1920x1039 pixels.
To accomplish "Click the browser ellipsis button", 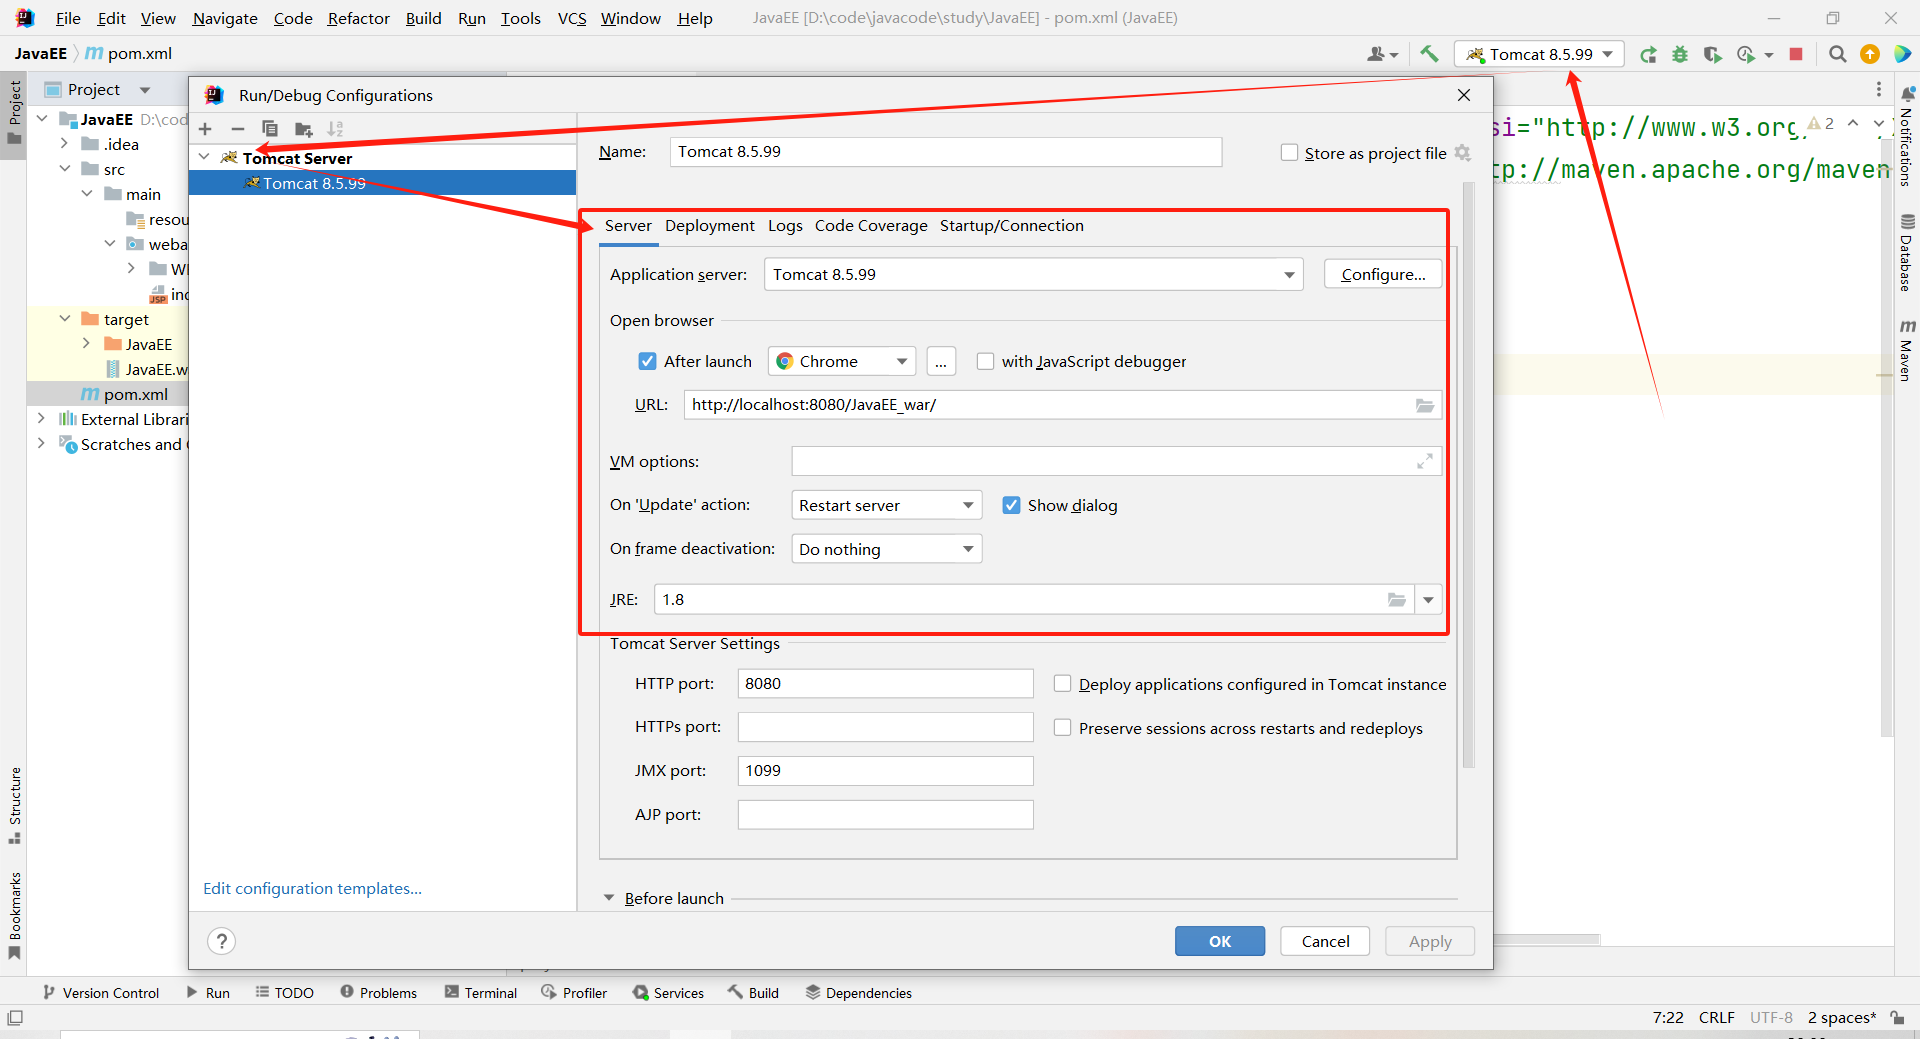I will [941, 362].
